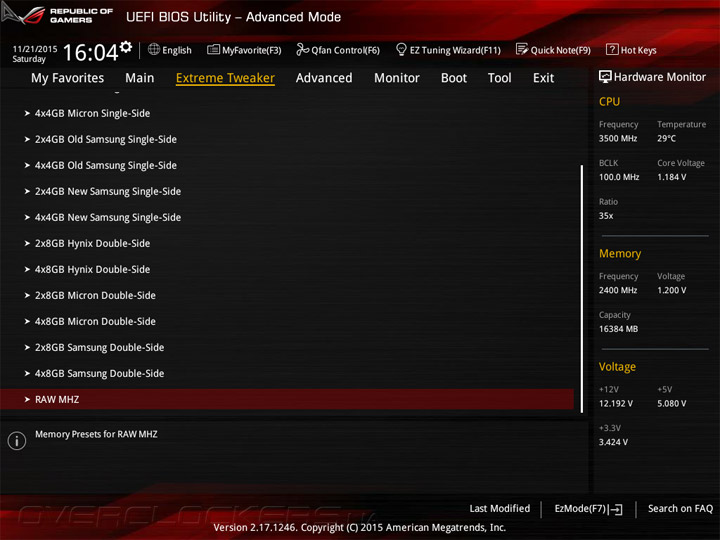Expand 2x4GB New Samsung Single-Side arrow
The width and height of the screenshot is (720, 540).
click(x=27, y=191)
